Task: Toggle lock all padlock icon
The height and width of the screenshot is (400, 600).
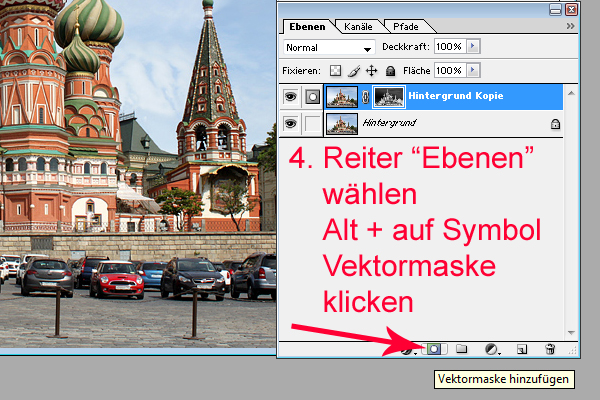Action: tap(390, 71)
